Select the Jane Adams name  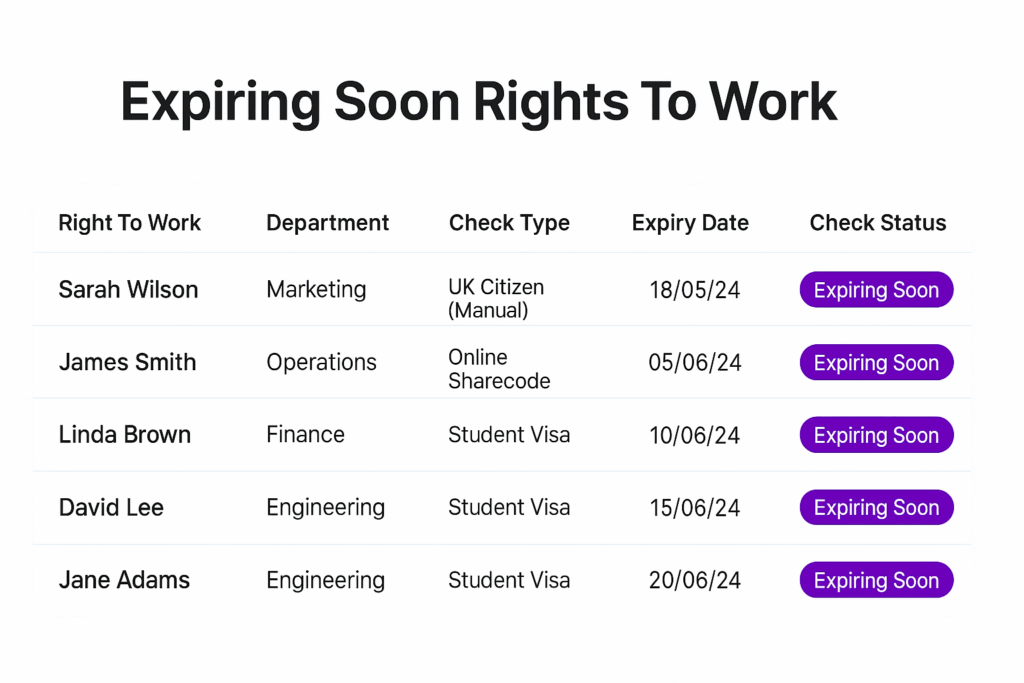[124, 580]
